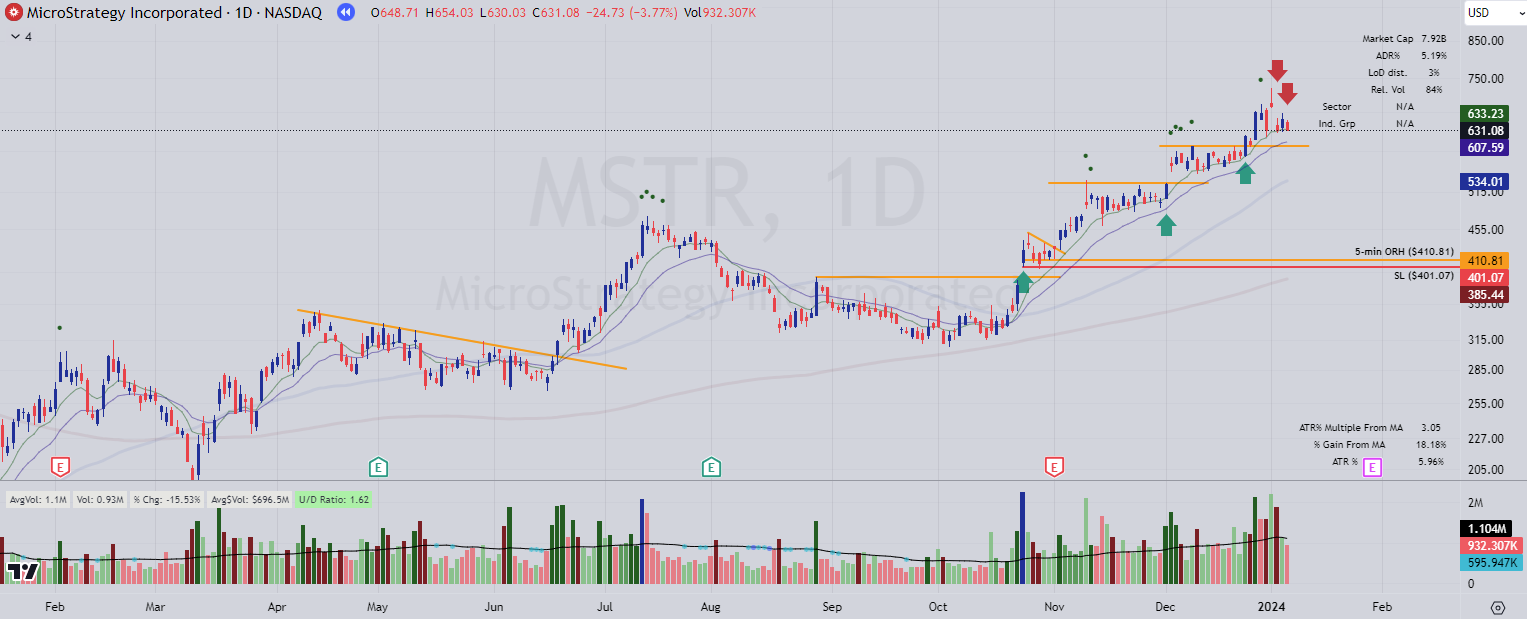The image size is (1527, 619).
Task: Select the descending orange trendline from April to June
Action: point(462,339)
